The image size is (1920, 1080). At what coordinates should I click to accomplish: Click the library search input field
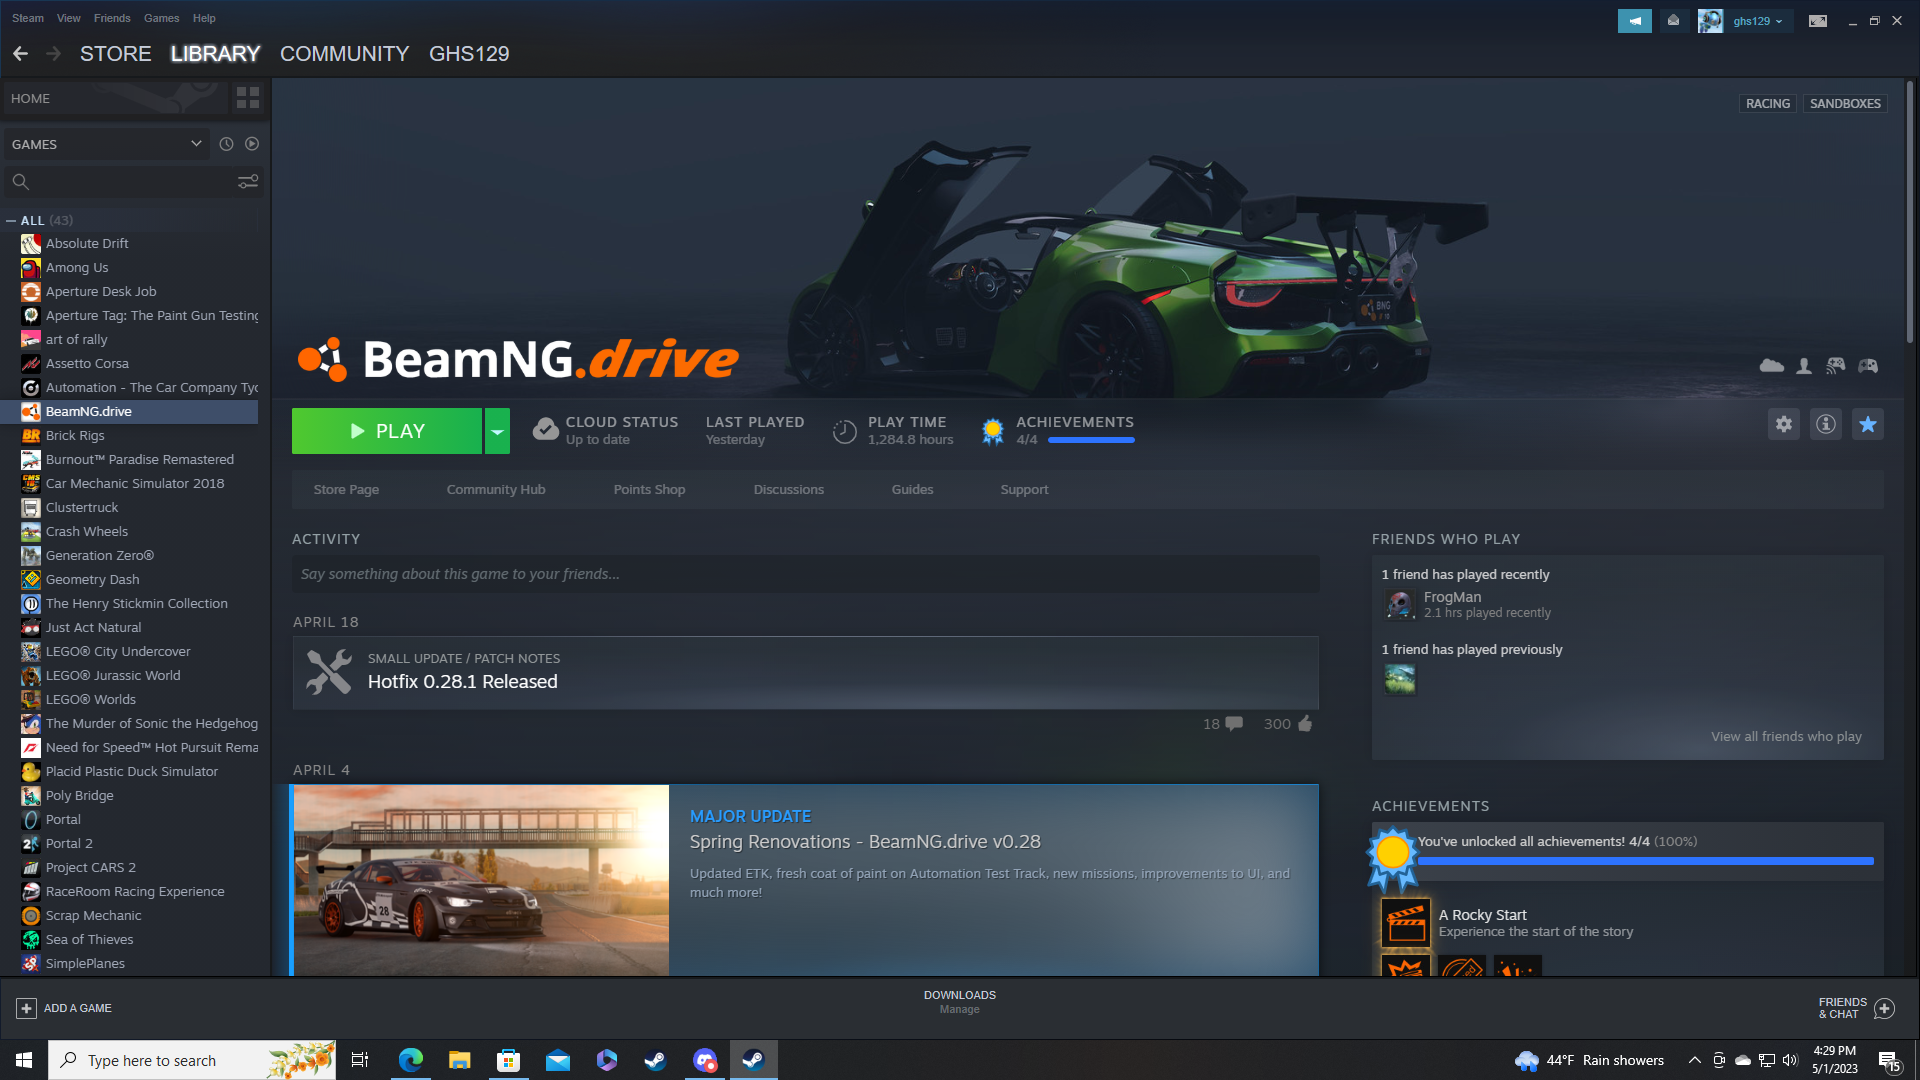pyautogui.click(x=134, y=181)
